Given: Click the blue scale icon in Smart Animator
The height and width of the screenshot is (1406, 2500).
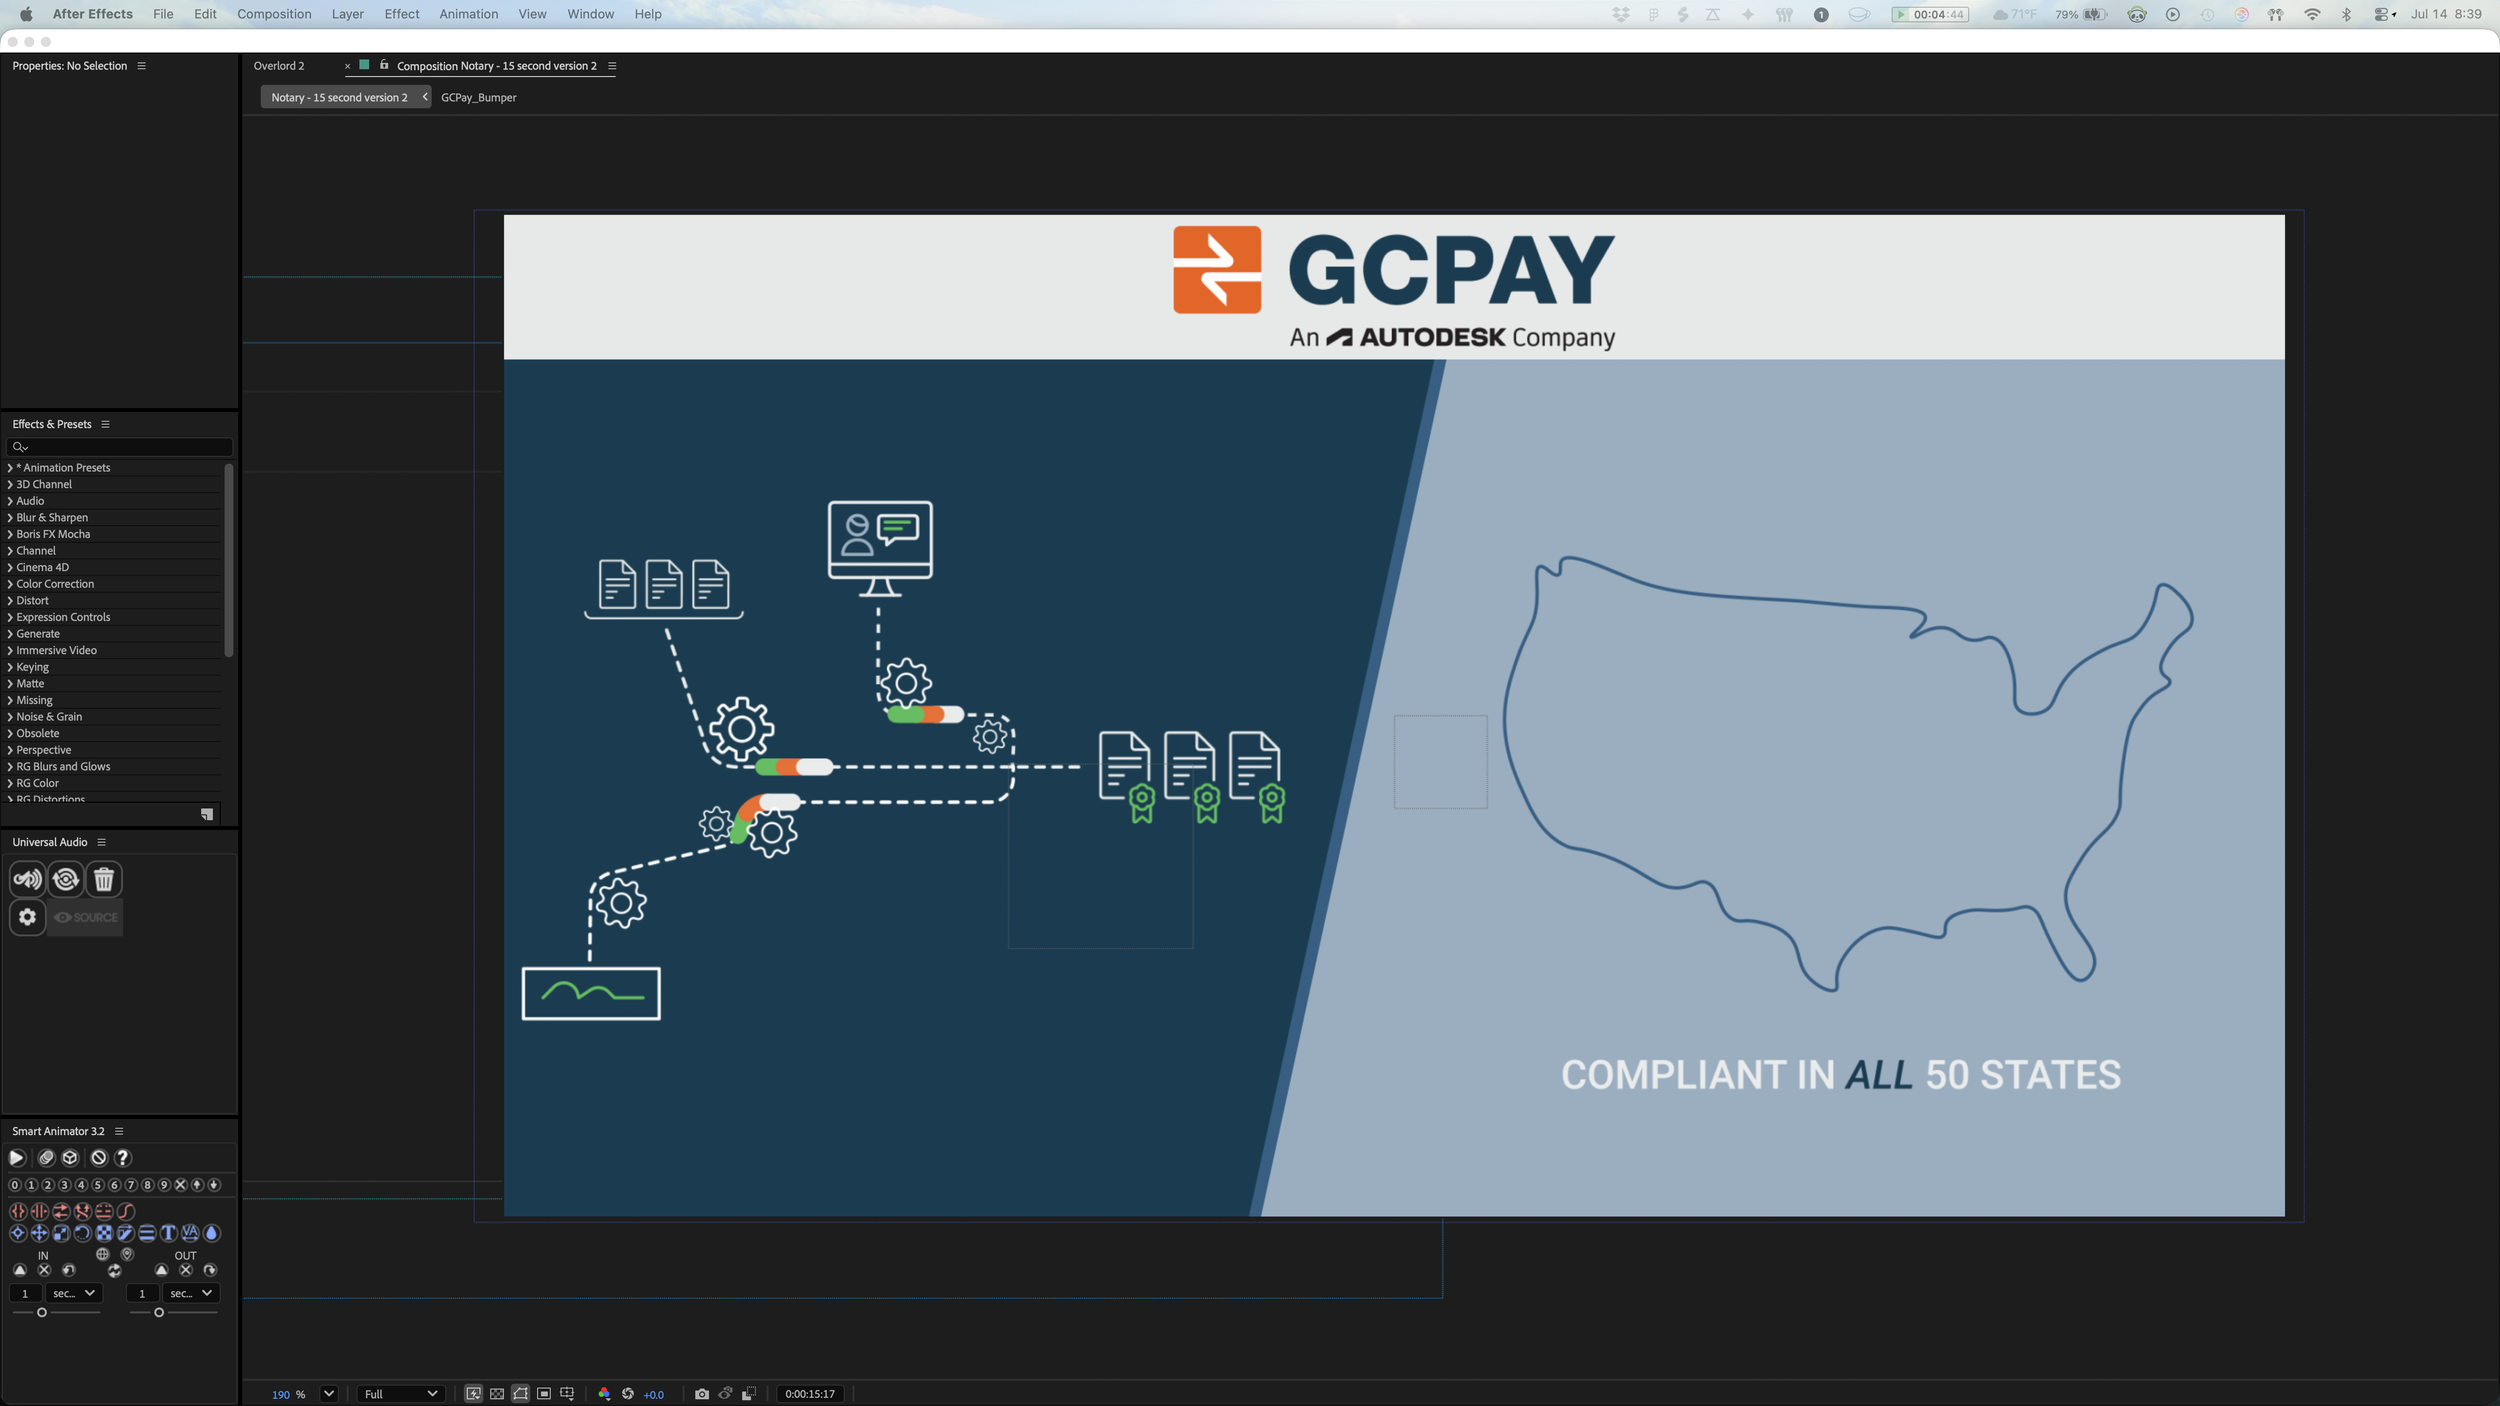Looking at the screenshot, I should pos(61,1233).
